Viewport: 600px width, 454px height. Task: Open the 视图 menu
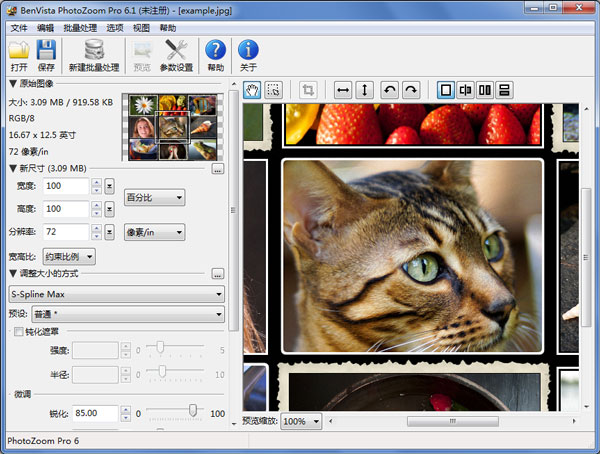141,28
